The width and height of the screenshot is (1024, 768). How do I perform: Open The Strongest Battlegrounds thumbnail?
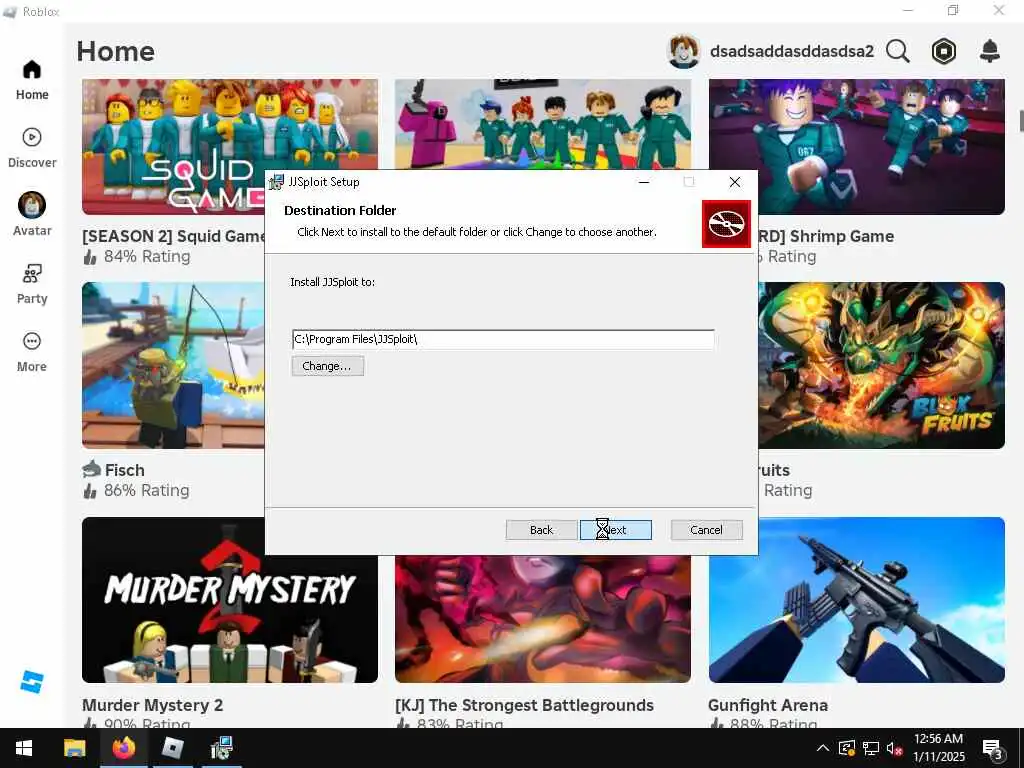(x=543, y=618)
